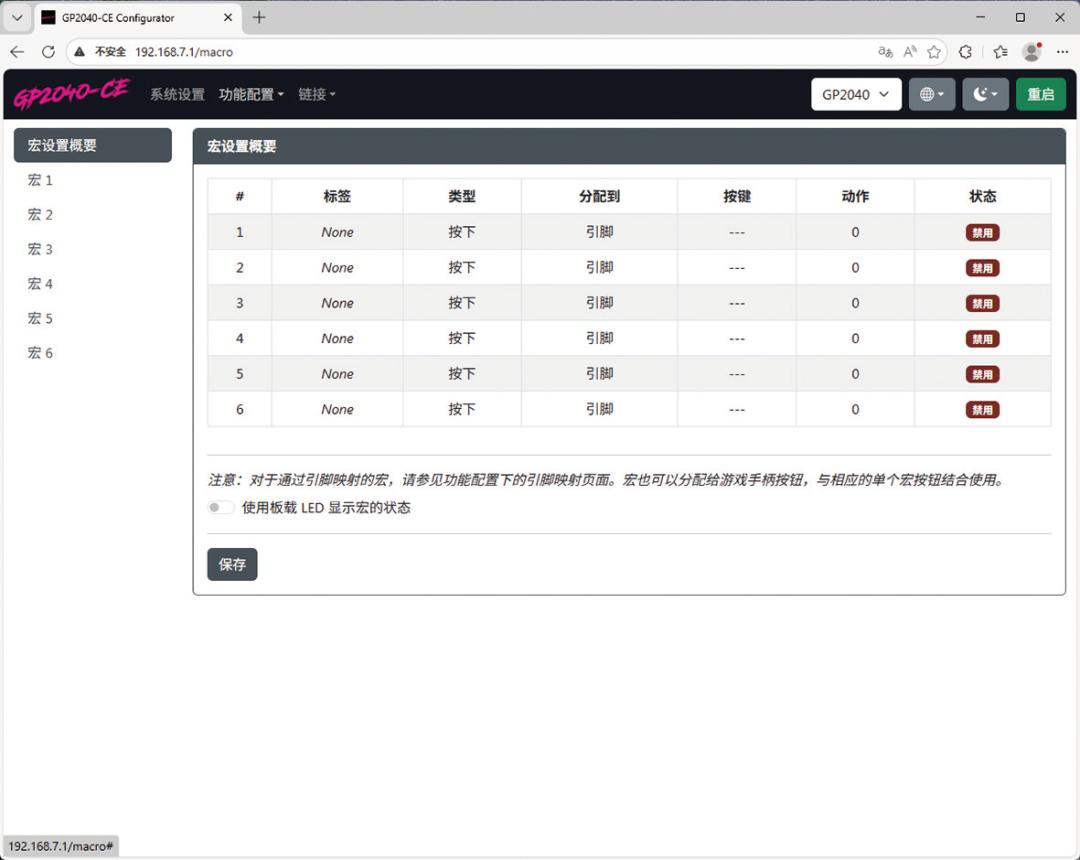The image size is (1080, 860).
Task: Open the dark mode moon dropdown
Action: click(x=985, y=94)
